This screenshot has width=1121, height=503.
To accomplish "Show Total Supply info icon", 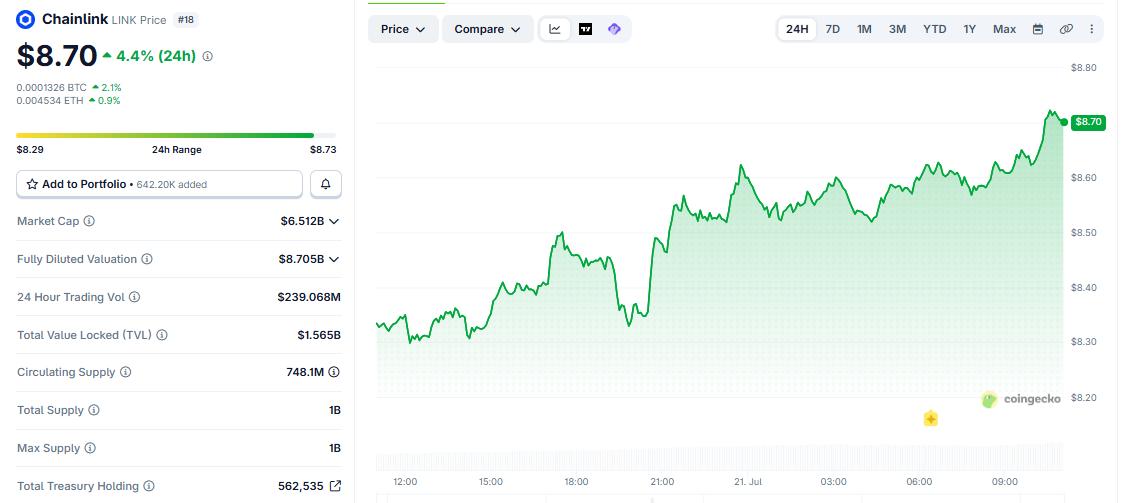I will (x=94, y=410).
